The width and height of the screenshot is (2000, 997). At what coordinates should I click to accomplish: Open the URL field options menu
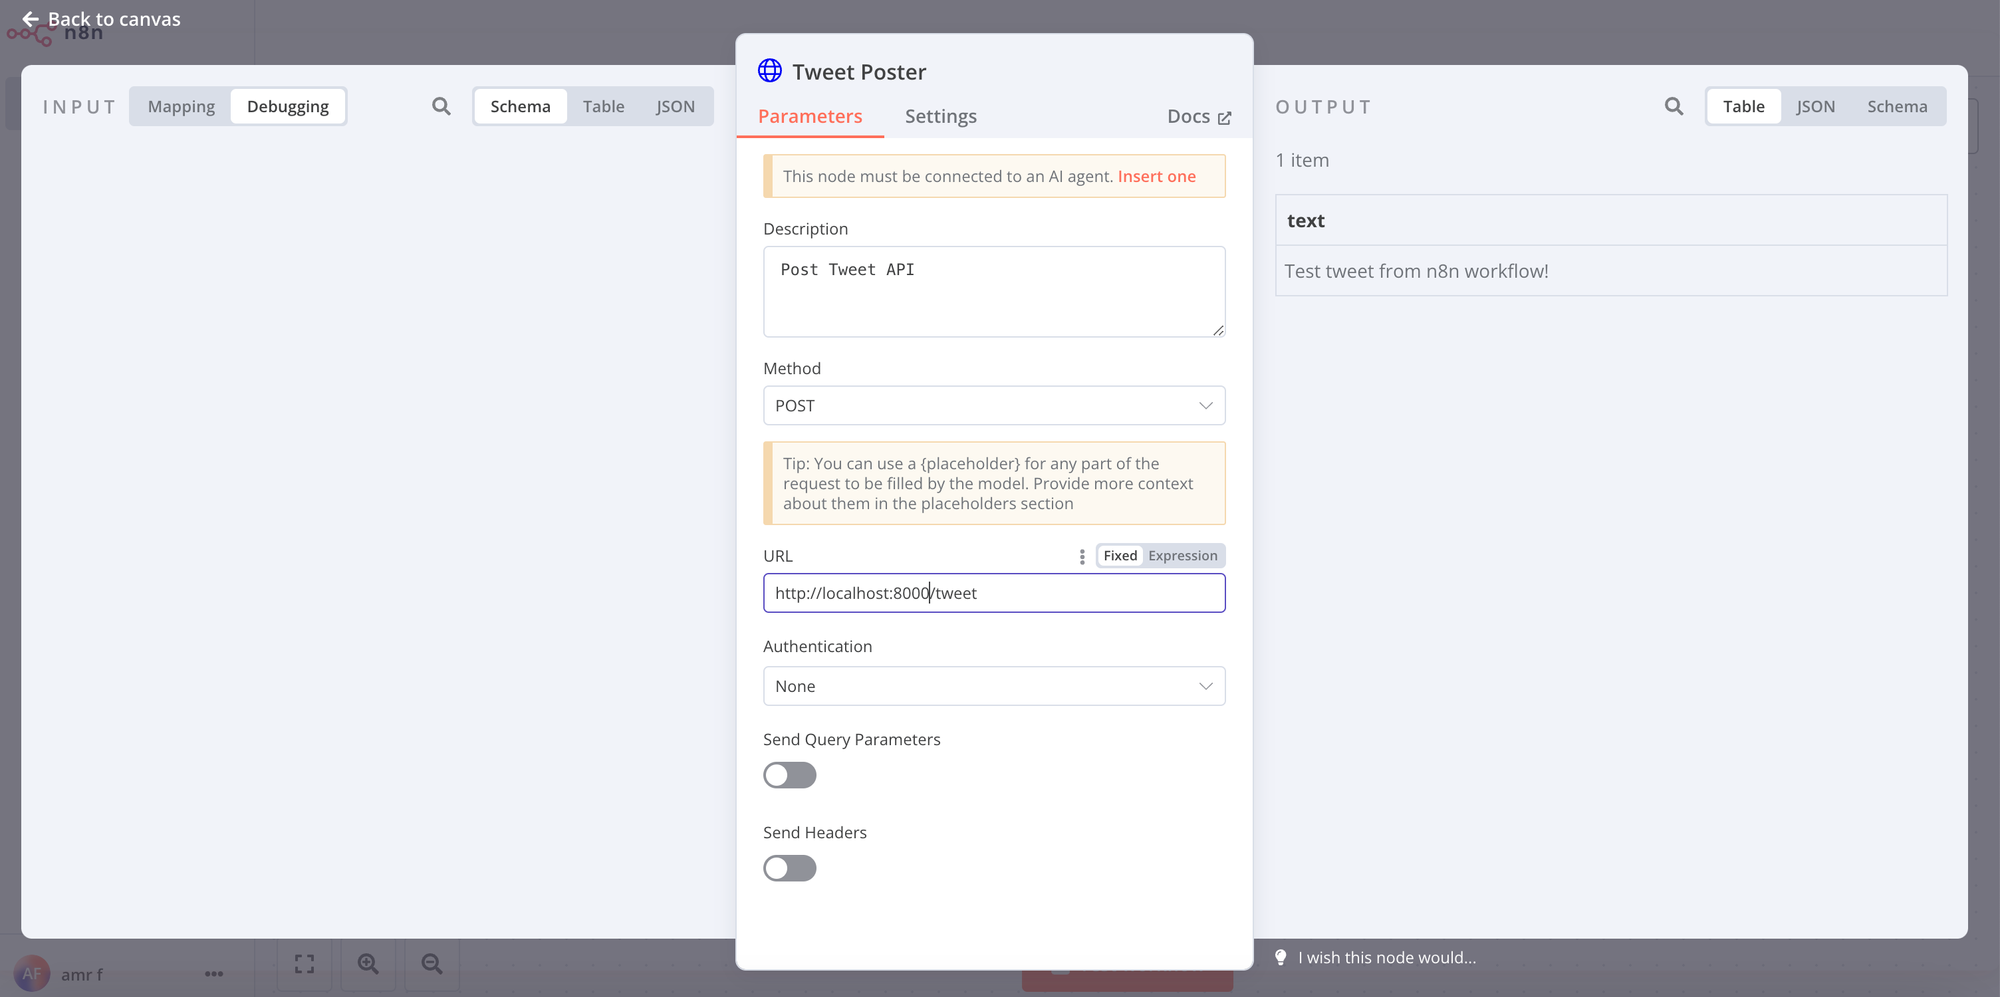coord(1082,556)
